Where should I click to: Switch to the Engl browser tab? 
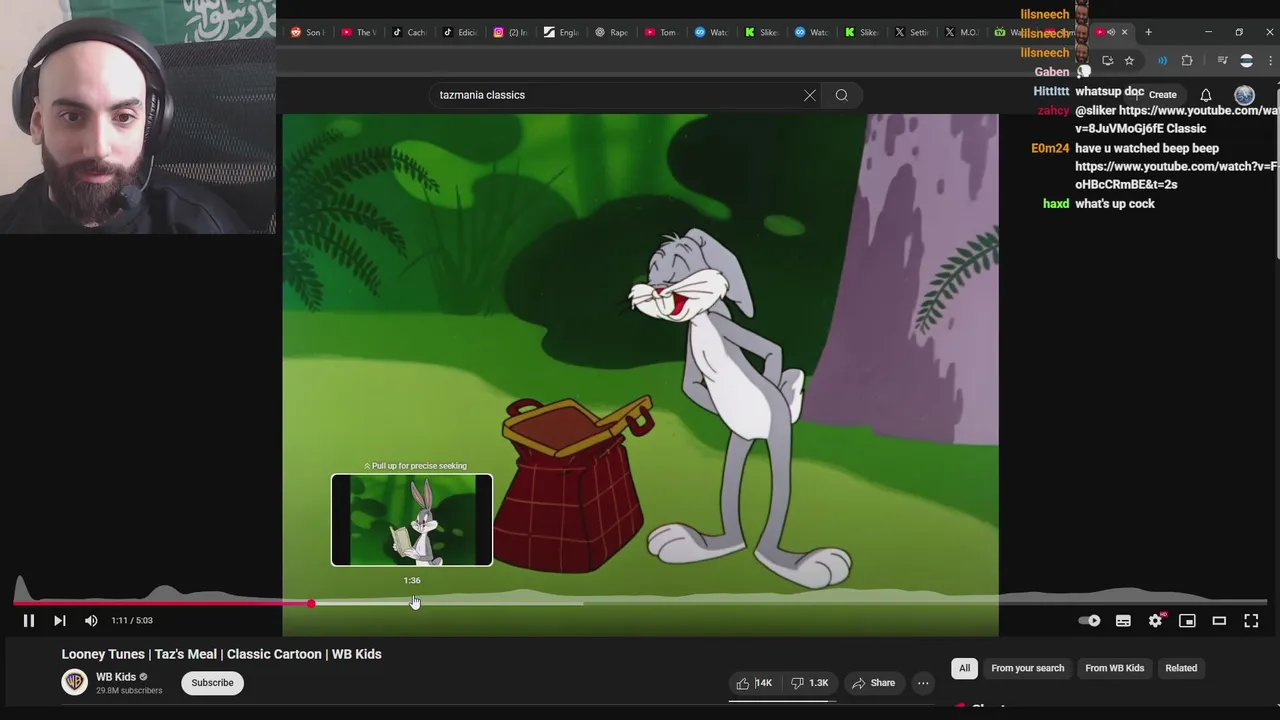[561, 32]
